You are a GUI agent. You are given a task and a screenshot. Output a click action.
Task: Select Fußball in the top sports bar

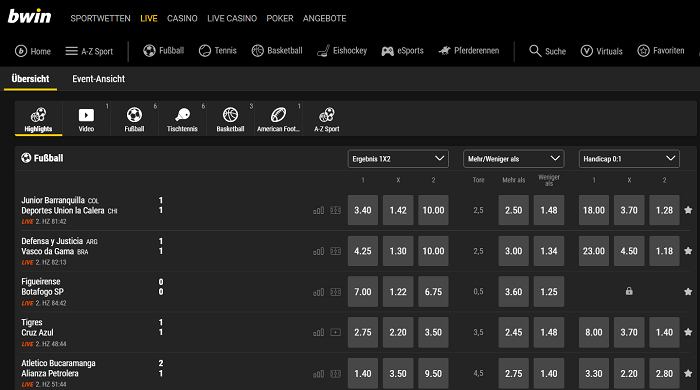(163, 51)
